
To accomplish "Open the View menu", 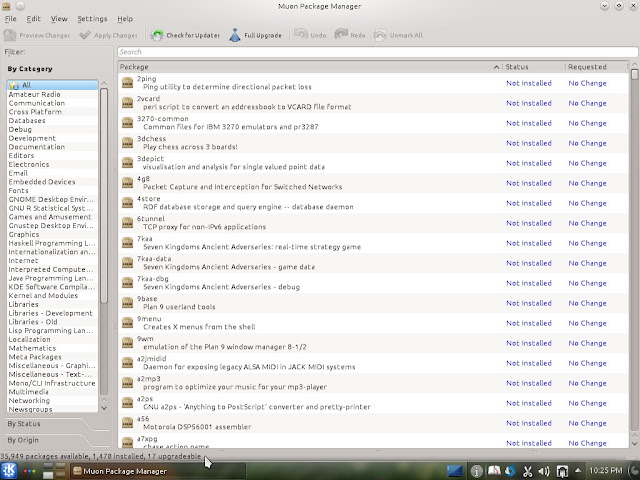I will click(59, 19).
